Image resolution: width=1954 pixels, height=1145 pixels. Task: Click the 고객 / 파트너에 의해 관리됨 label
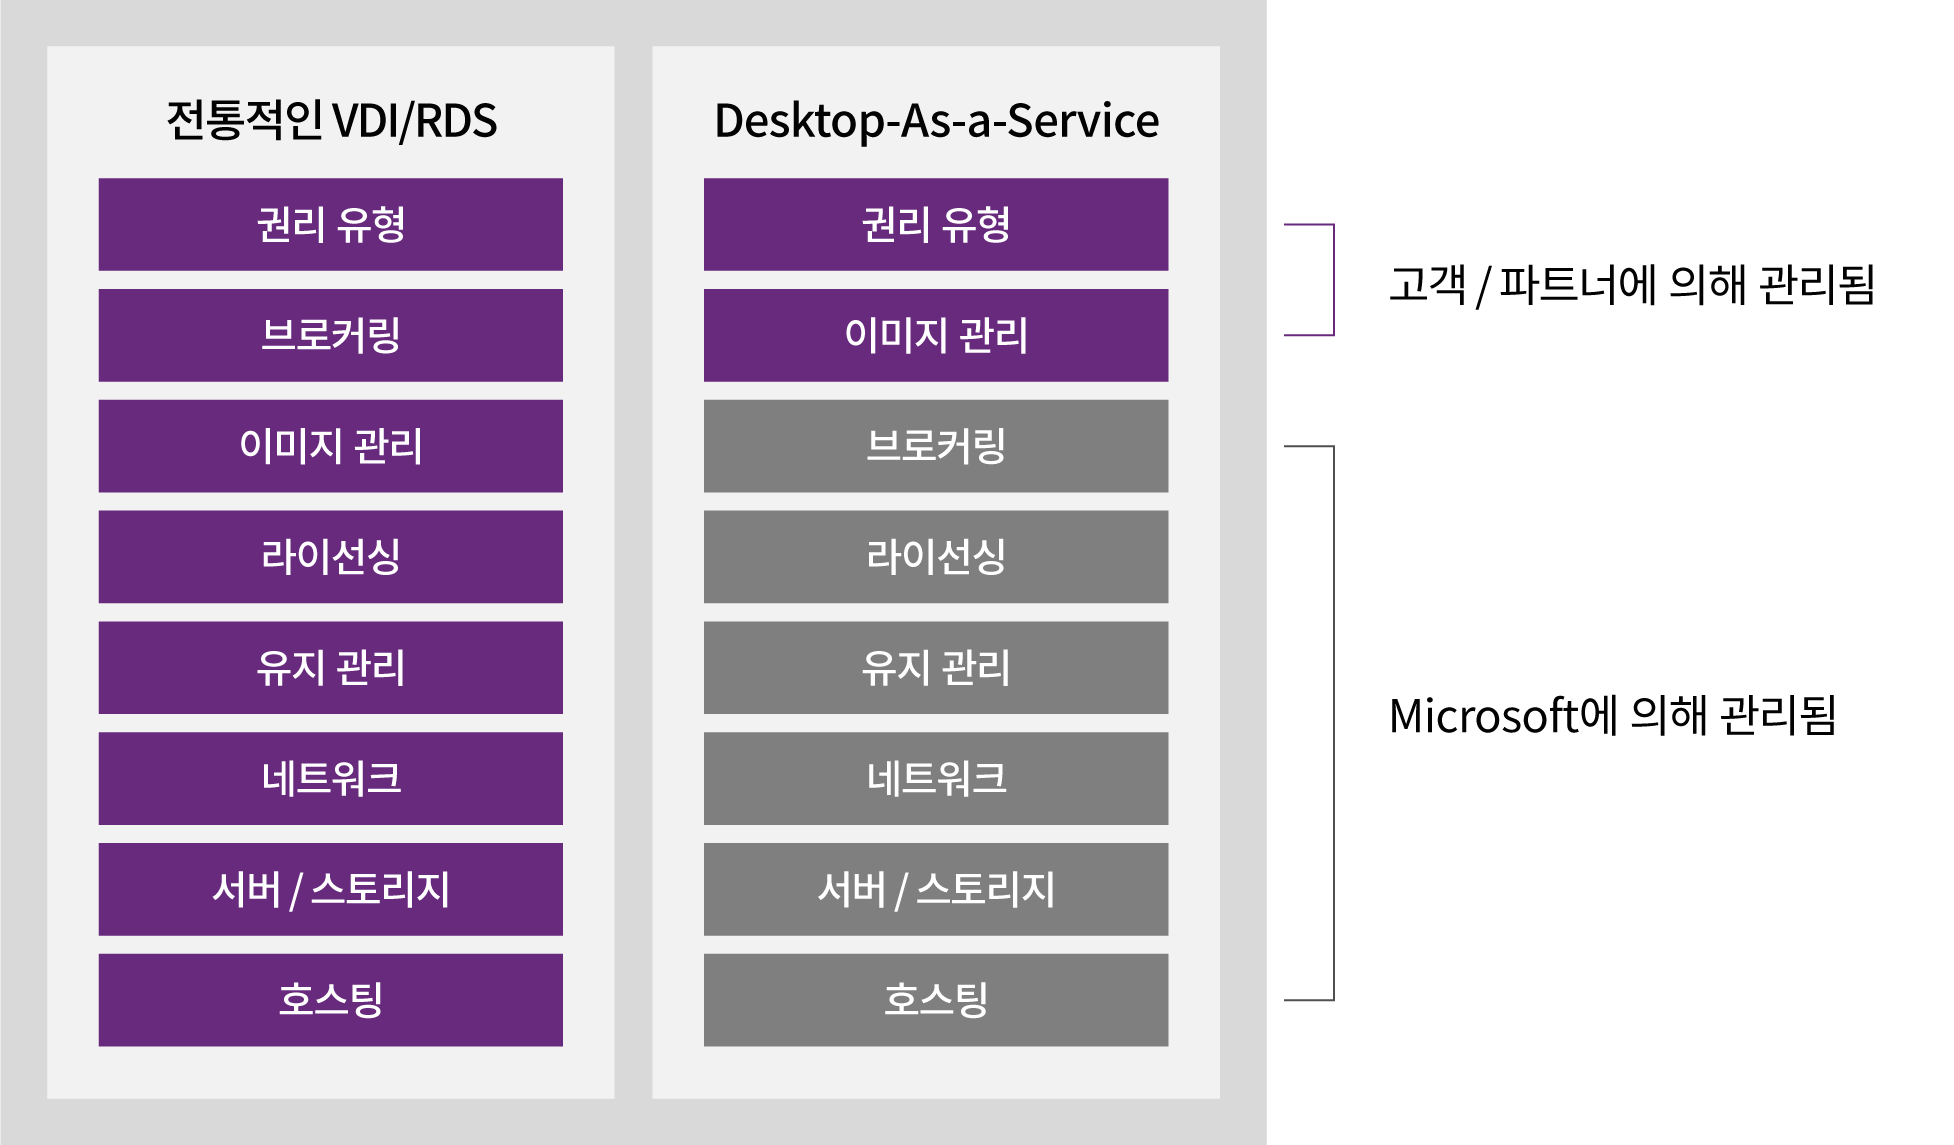pos(1631,285)
